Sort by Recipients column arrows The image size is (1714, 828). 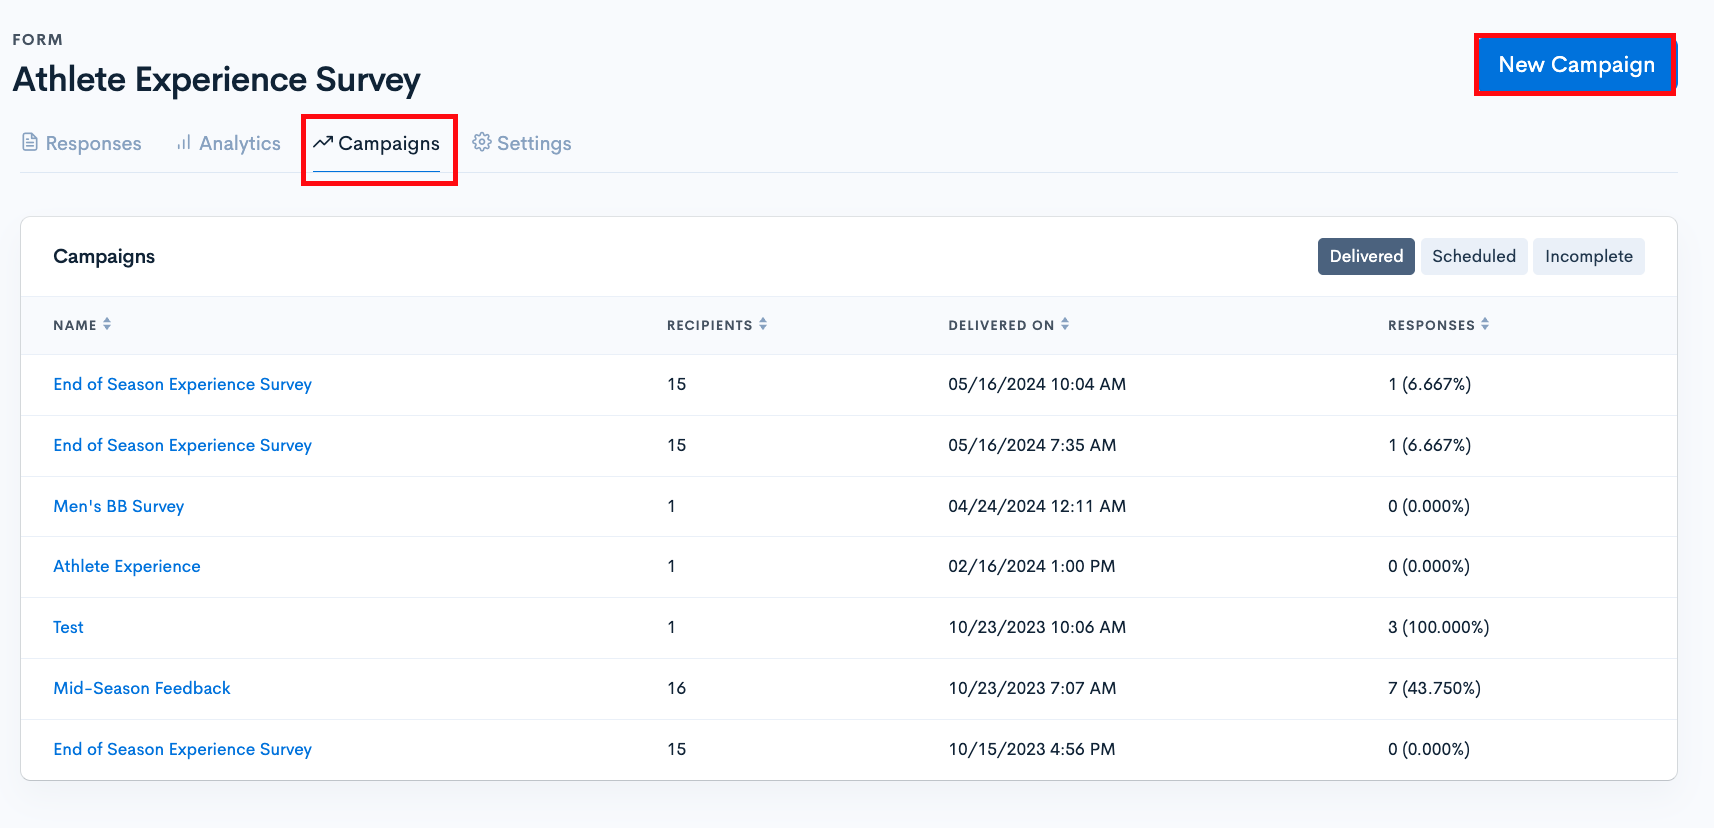(763, 324)
